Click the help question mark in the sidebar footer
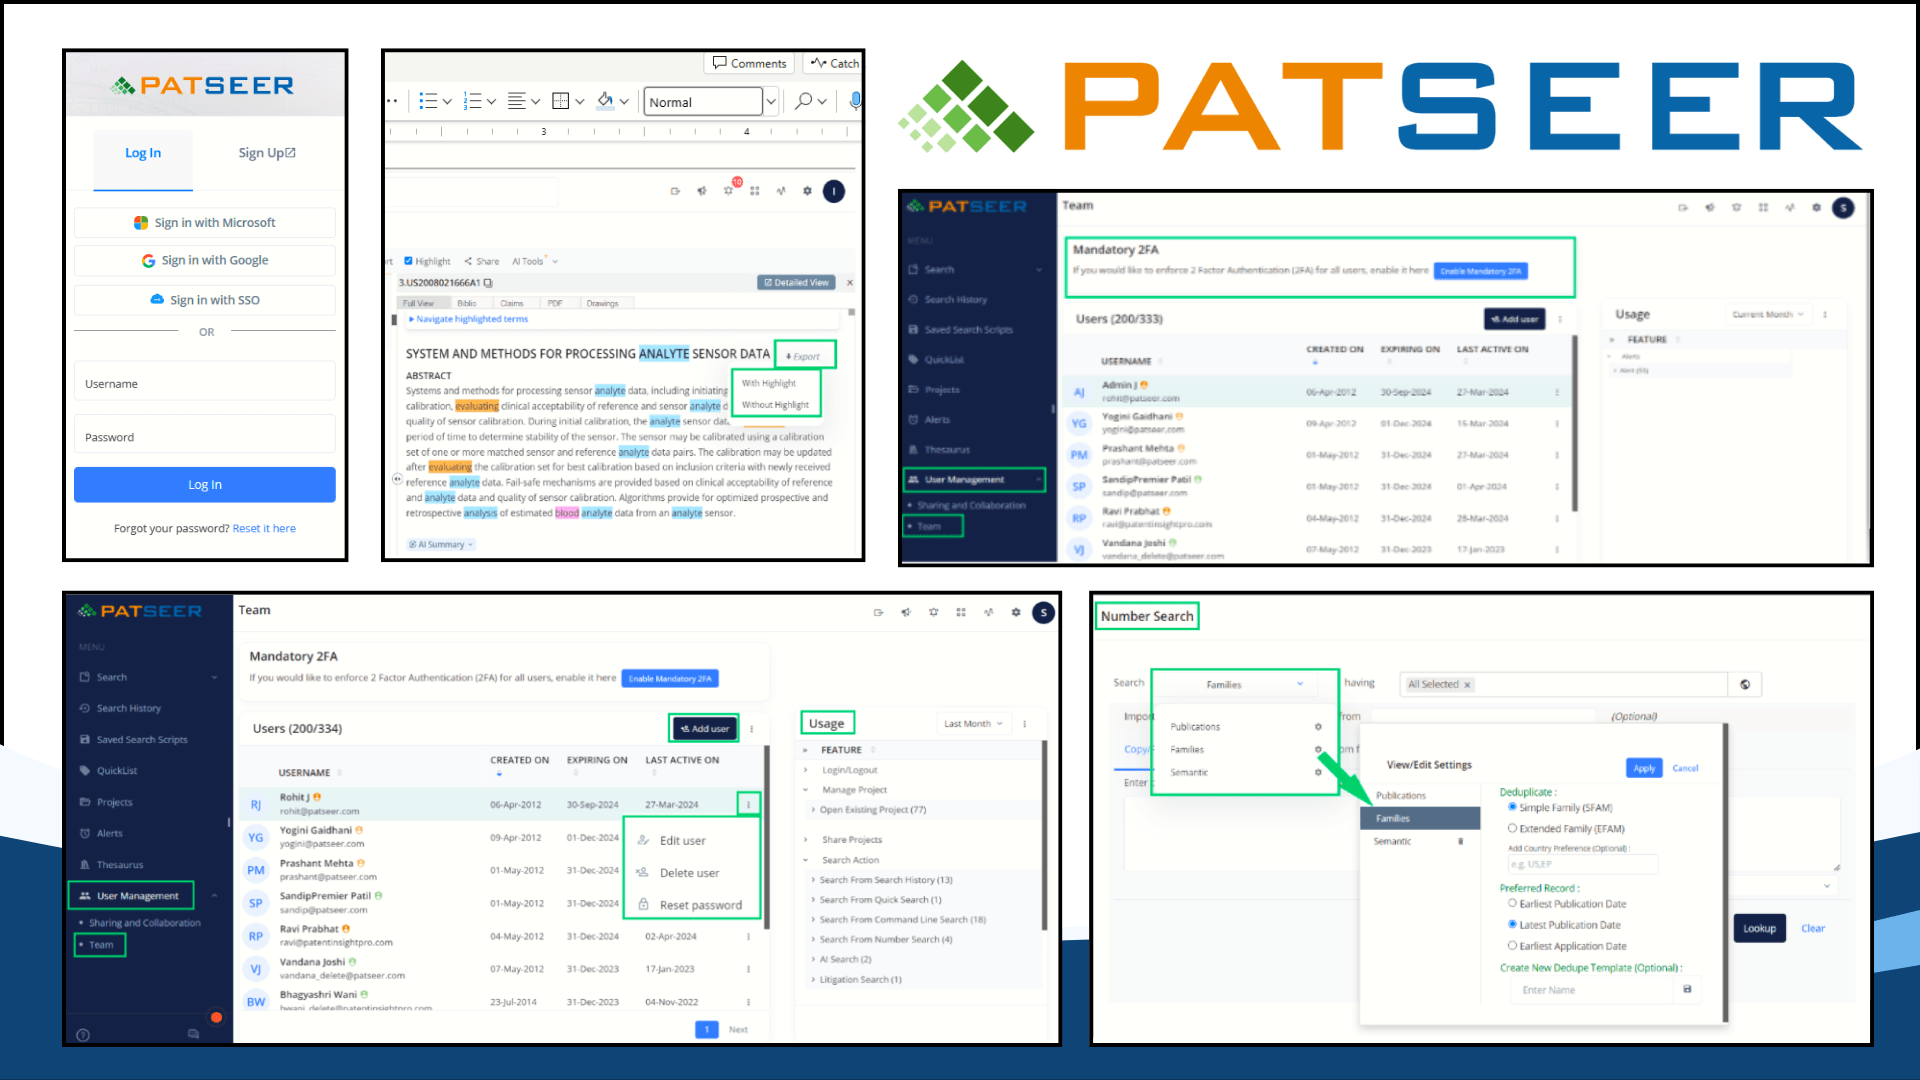This screenshot has width=1920, height=1080. click(x=83, y=1034)
